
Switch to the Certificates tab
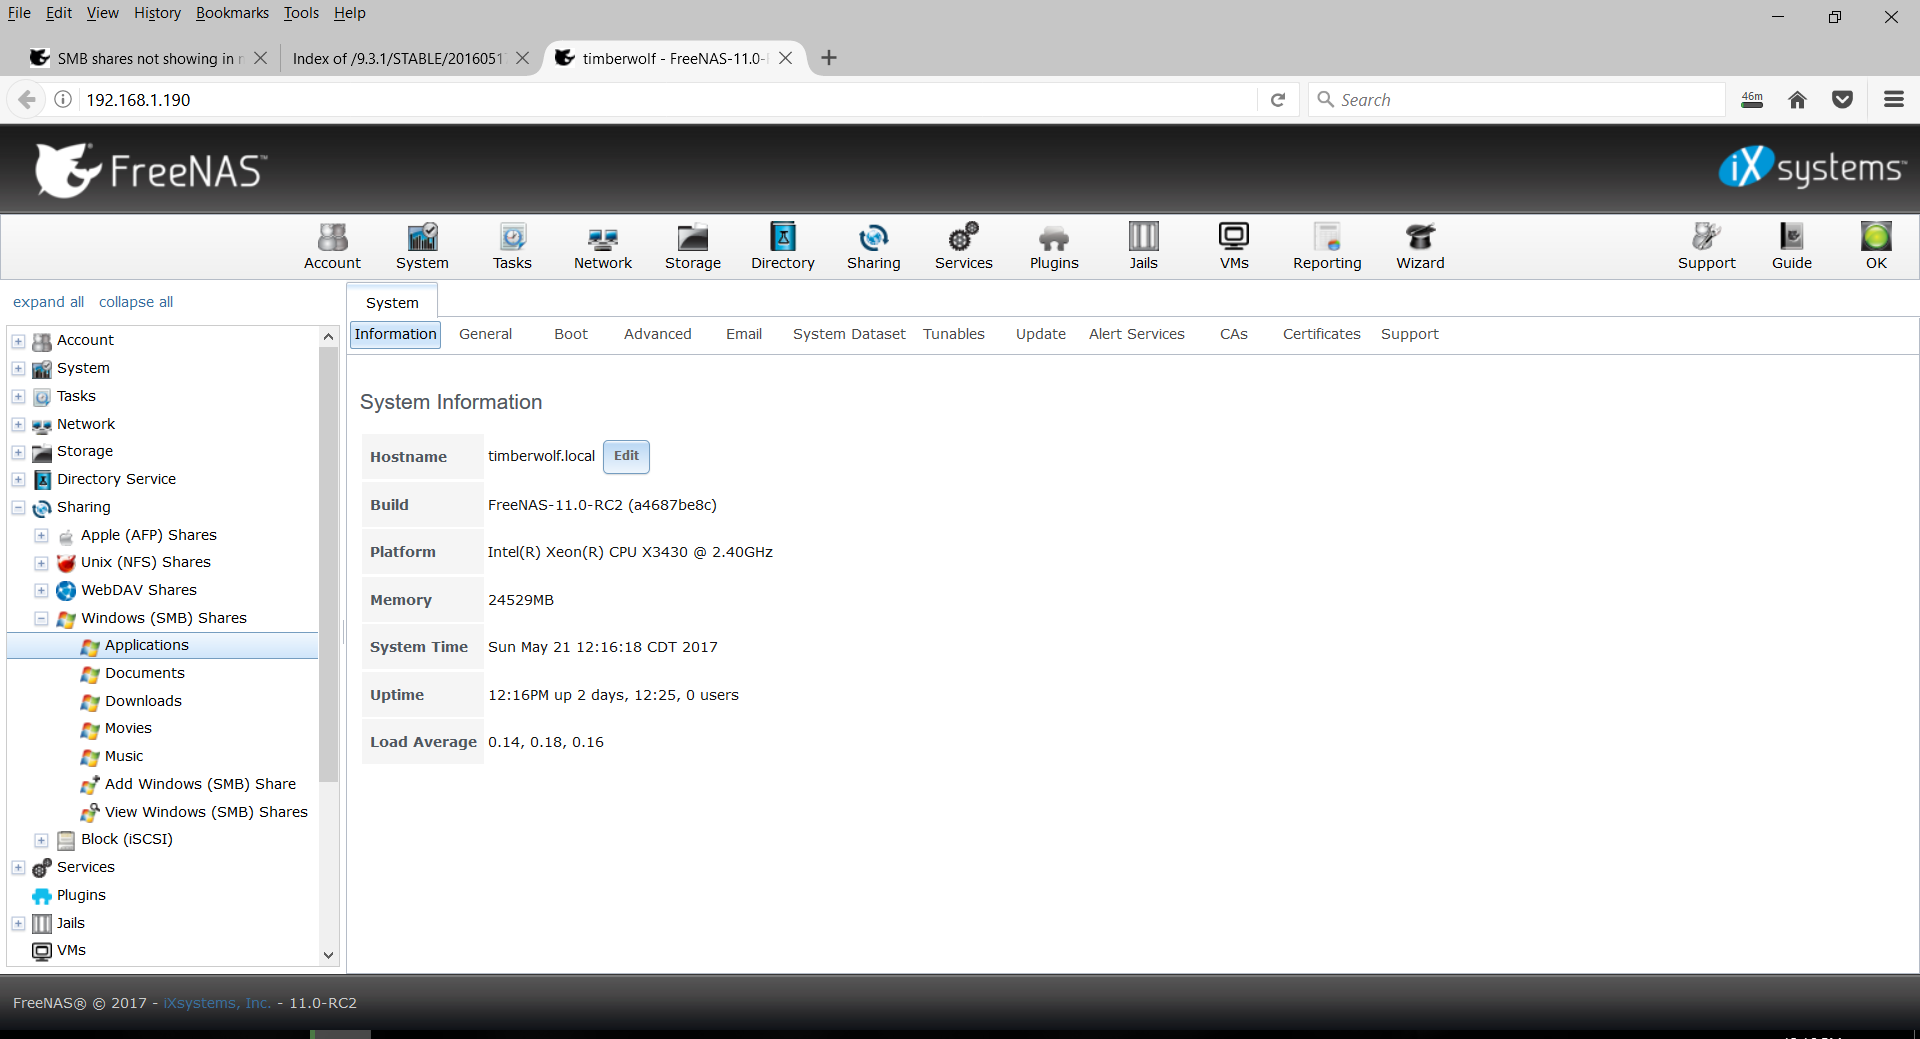[x=1322, y=334]
